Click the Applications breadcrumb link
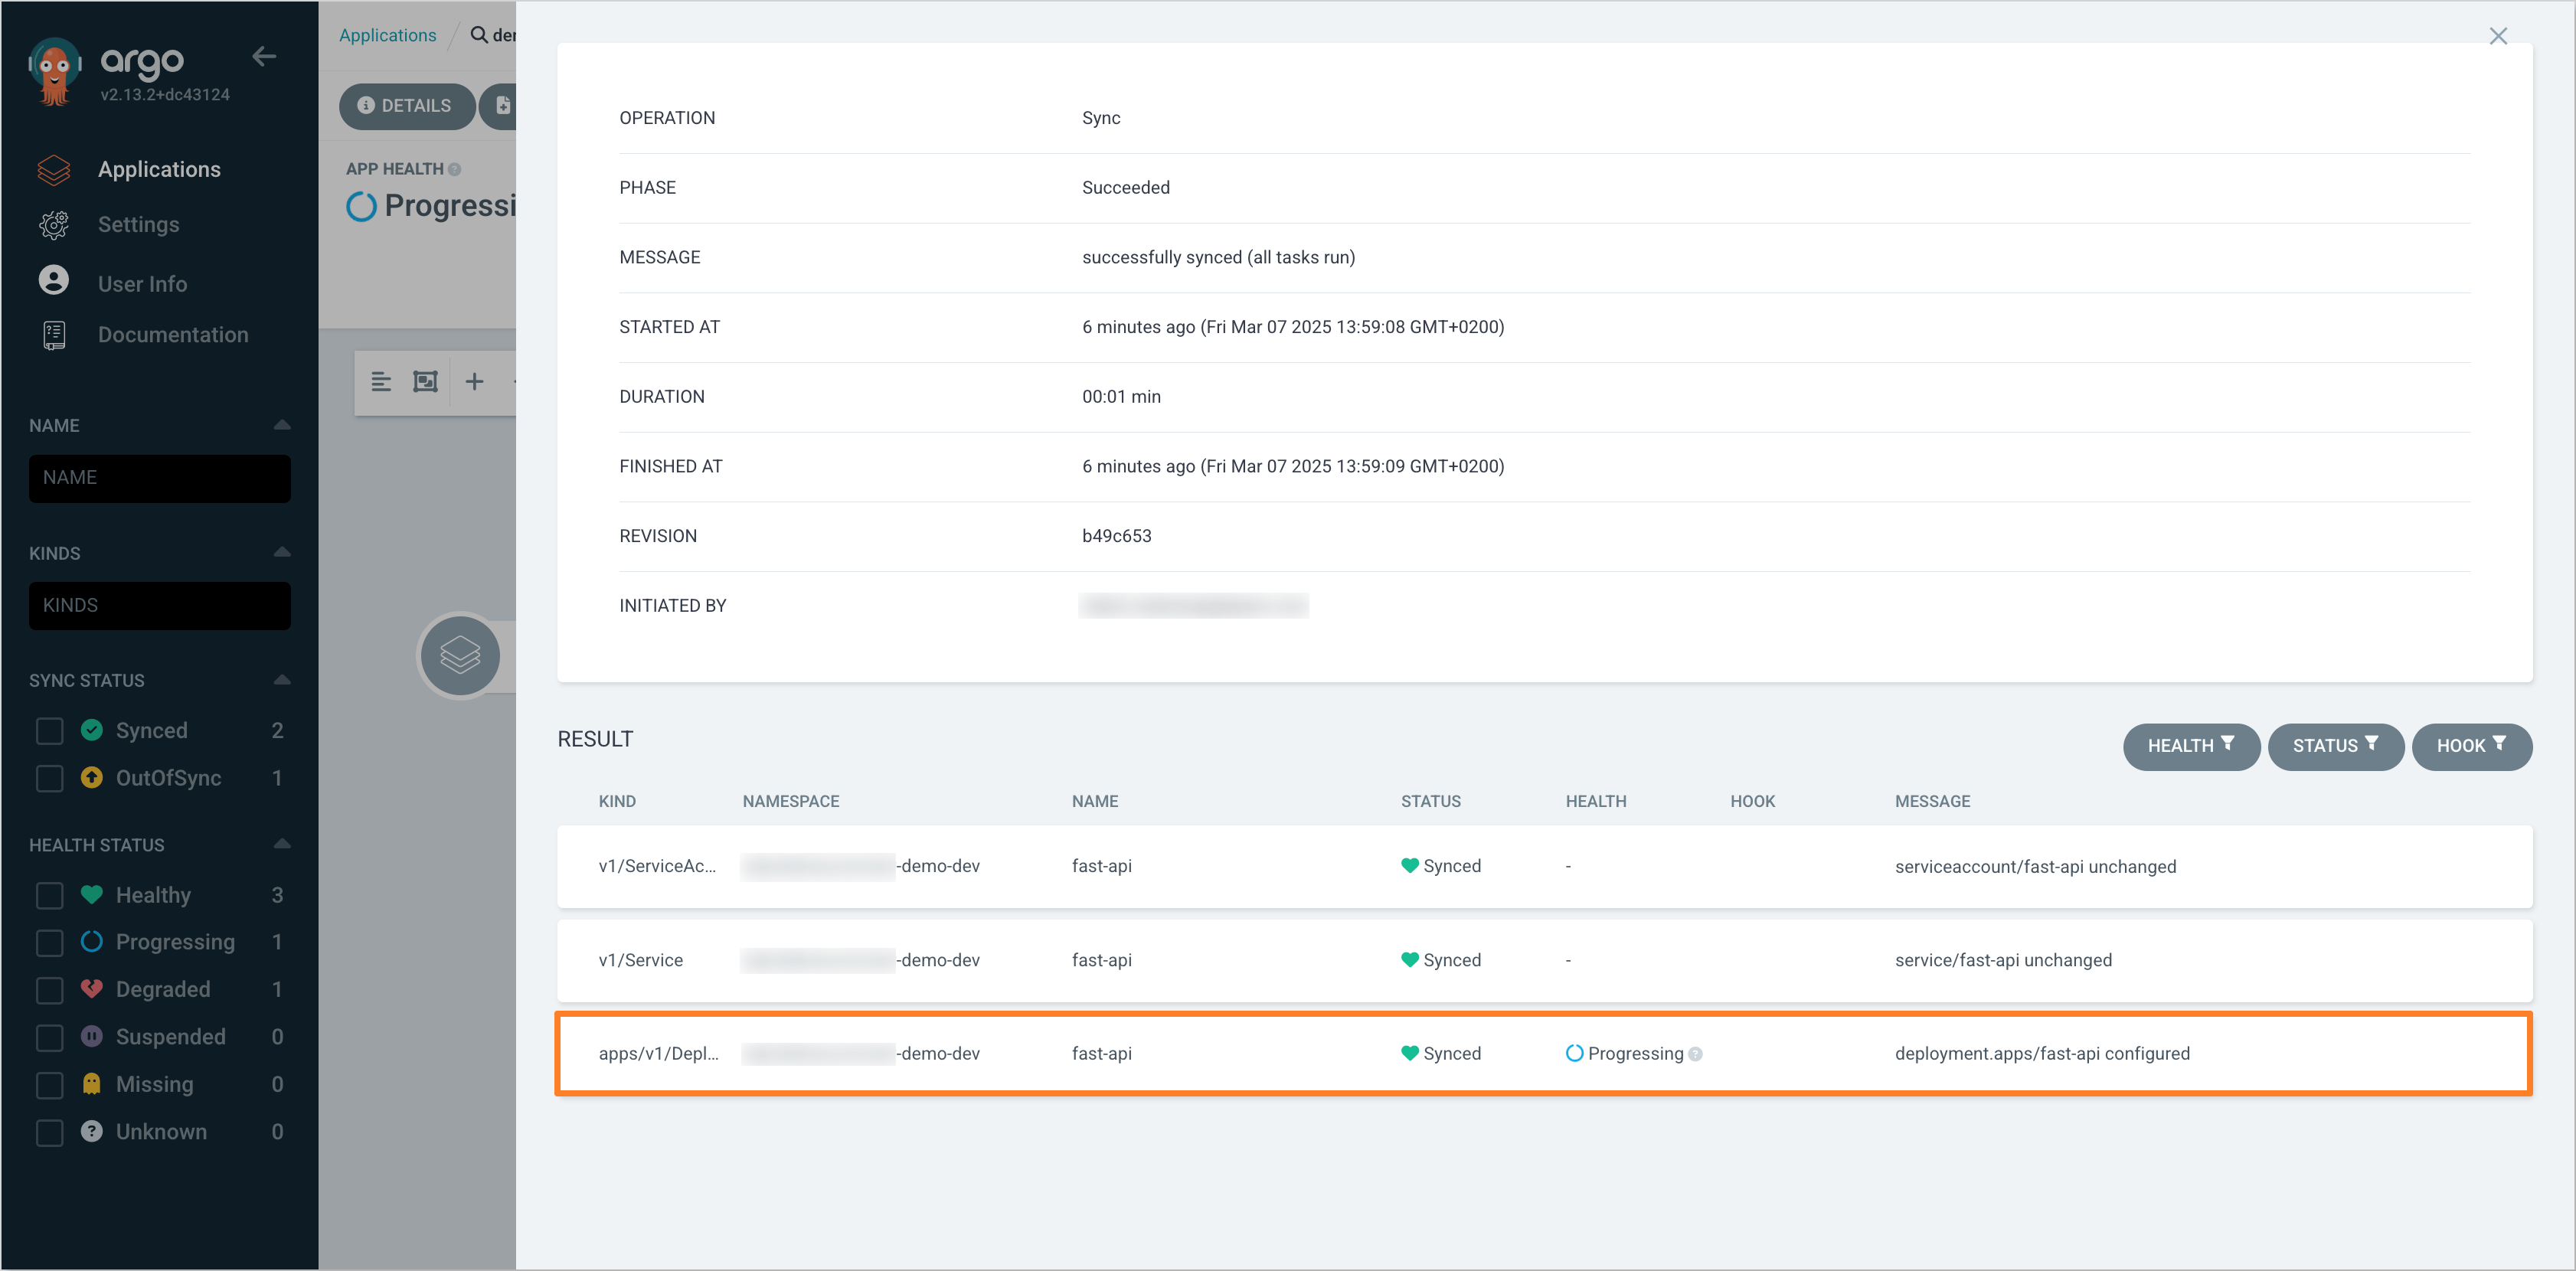Screen dimensions: 2576x1271 388,35
